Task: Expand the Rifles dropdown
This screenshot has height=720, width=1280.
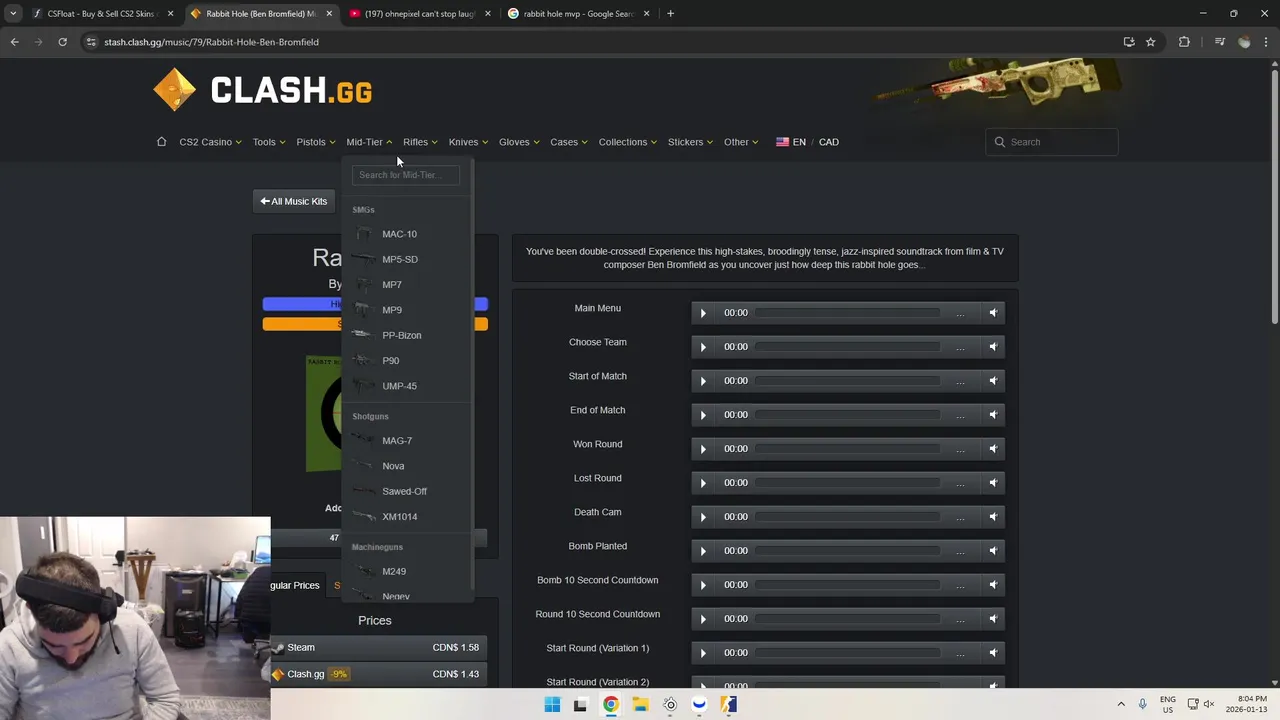Action: [x=421, y=142]
